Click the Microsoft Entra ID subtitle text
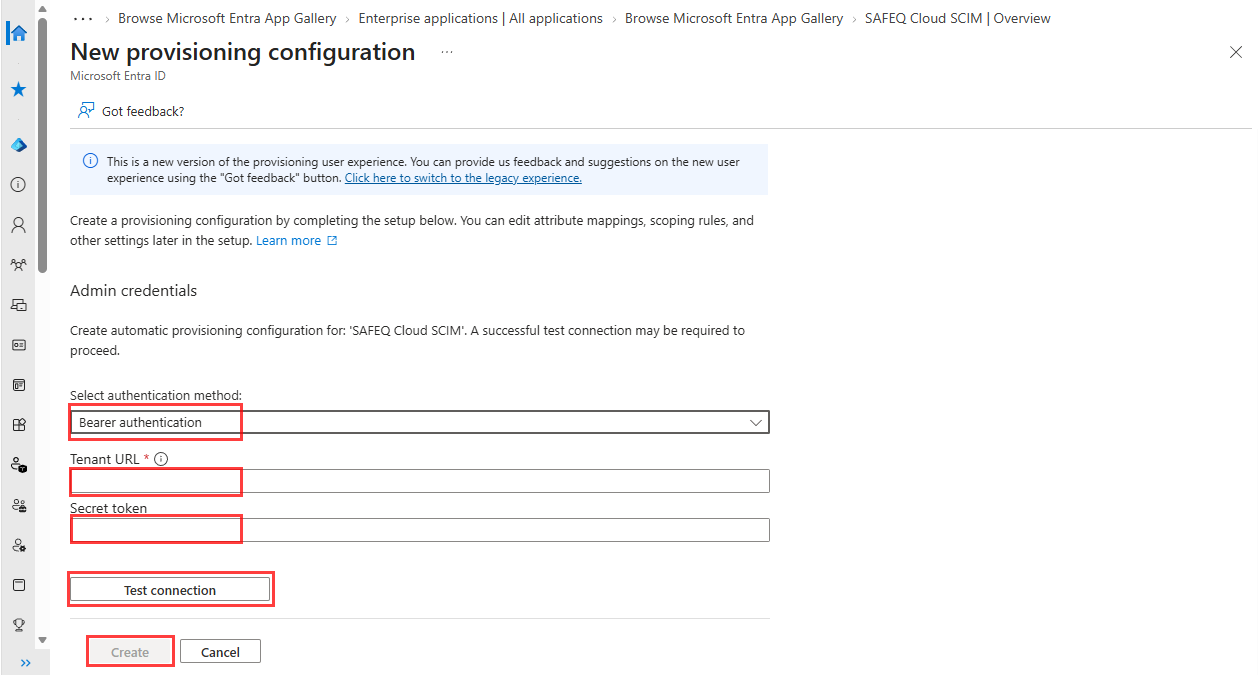This screenshot has width=1258, height=675. tap(118, 76)
